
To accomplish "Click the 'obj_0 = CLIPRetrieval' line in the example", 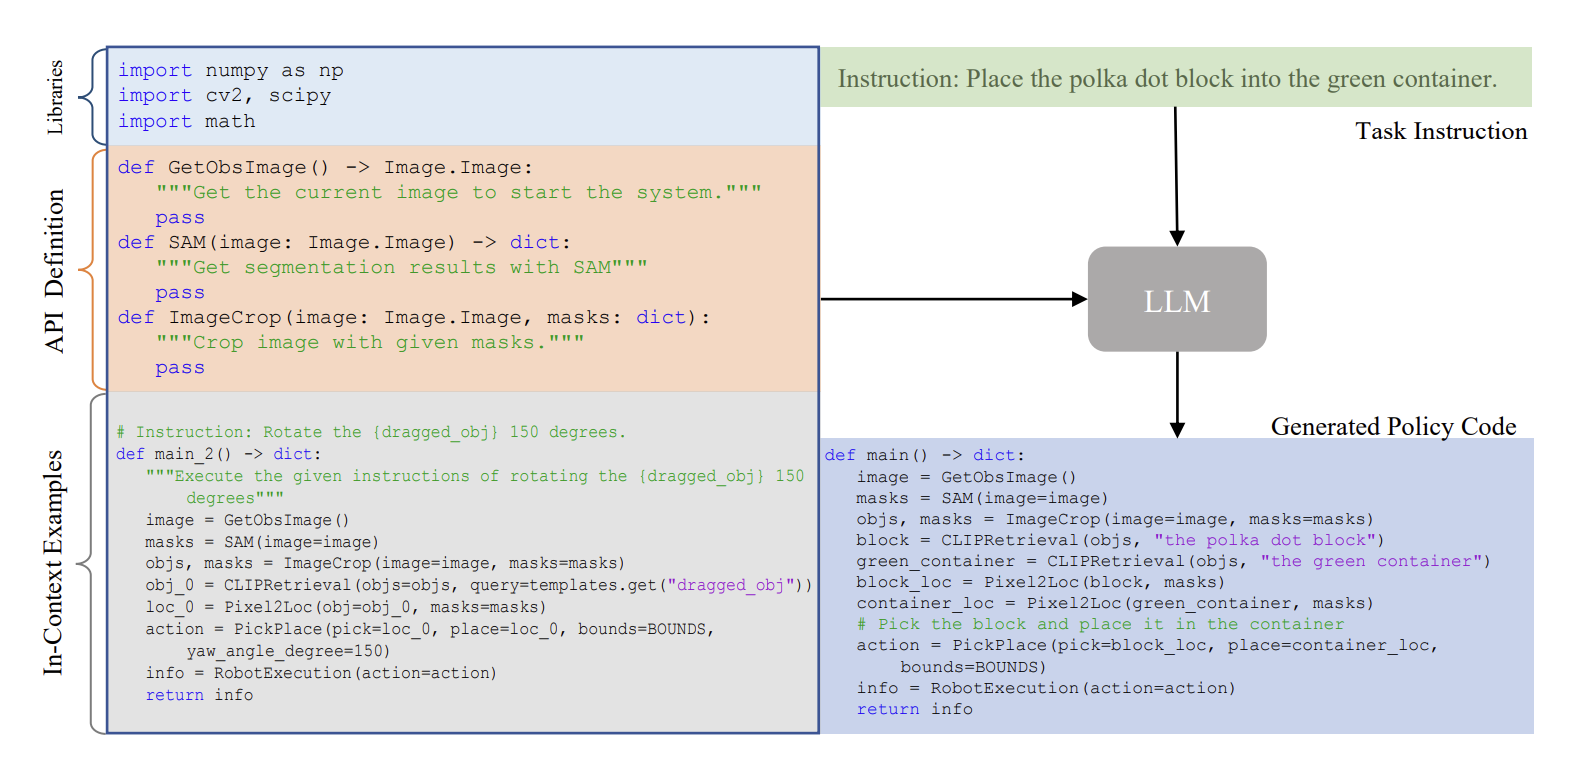I will (479, 585).
